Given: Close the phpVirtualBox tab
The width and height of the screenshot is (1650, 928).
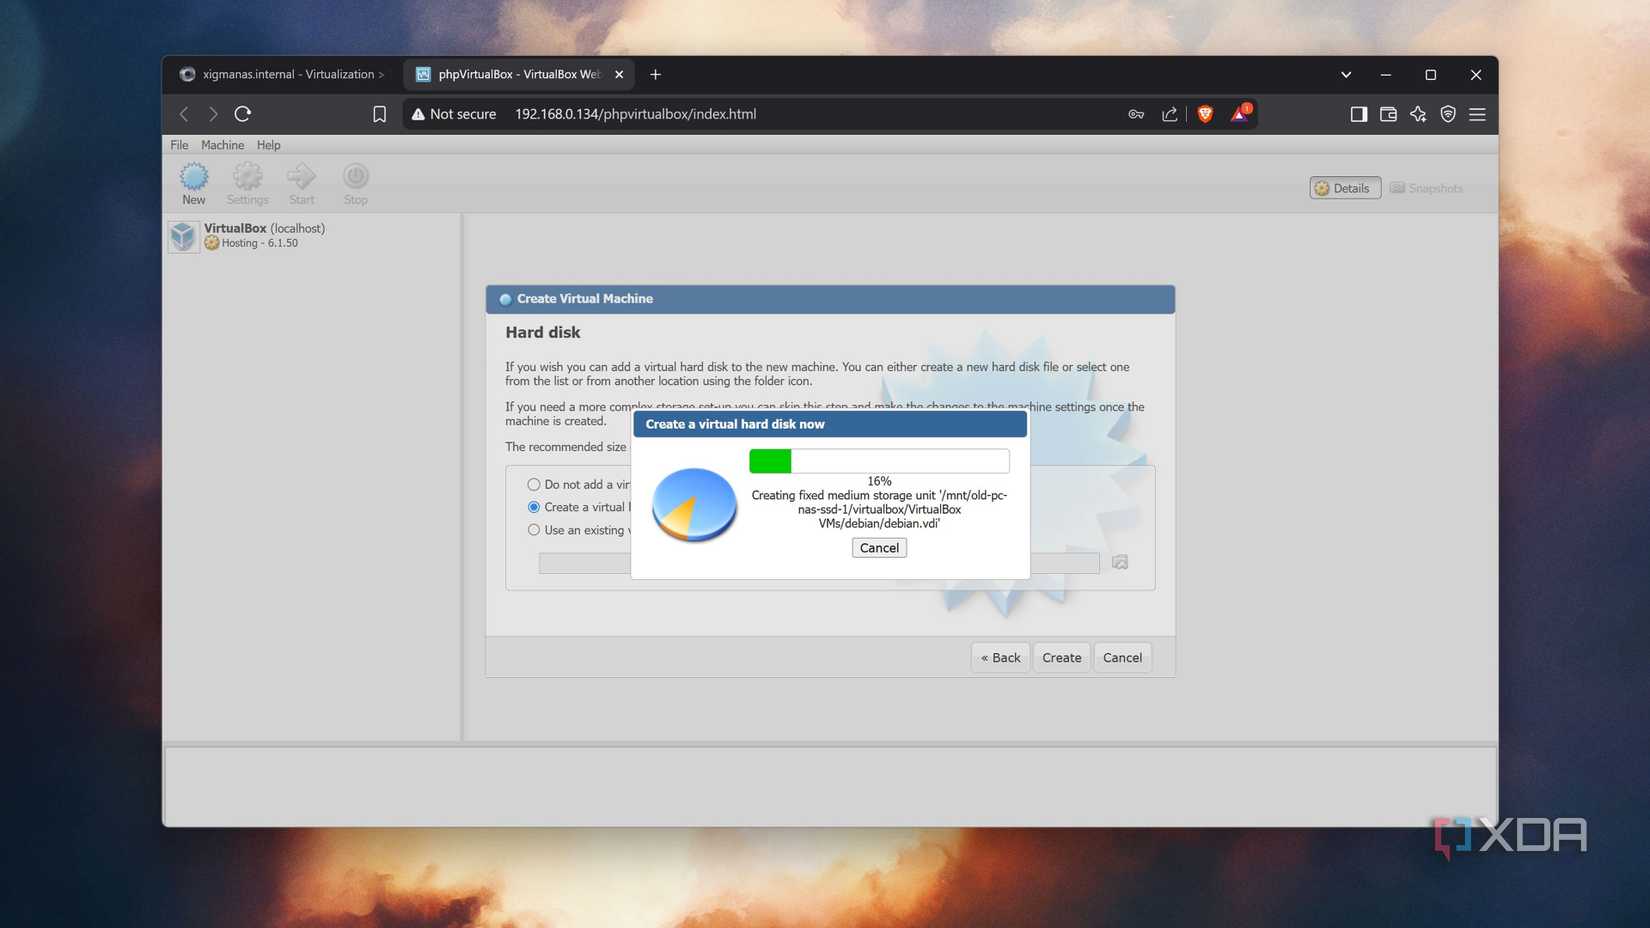Looking at the screenshot, I should pos(619,74).
